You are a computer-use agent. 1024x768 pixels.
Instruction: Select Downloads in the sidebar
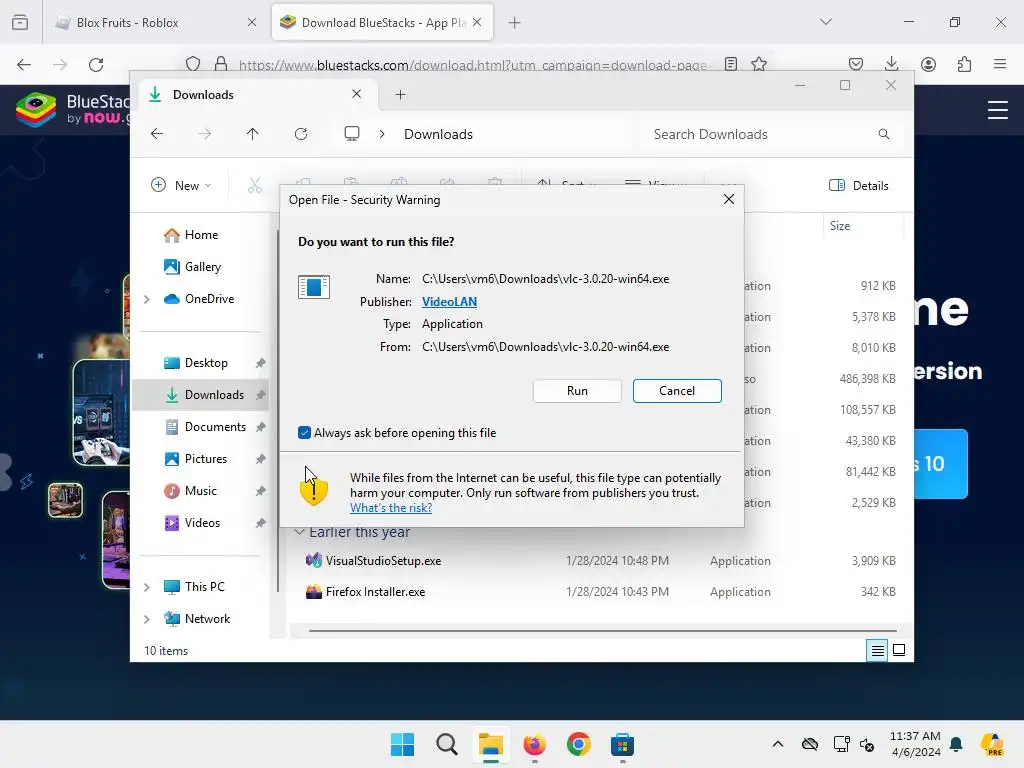tap(200, 394)
